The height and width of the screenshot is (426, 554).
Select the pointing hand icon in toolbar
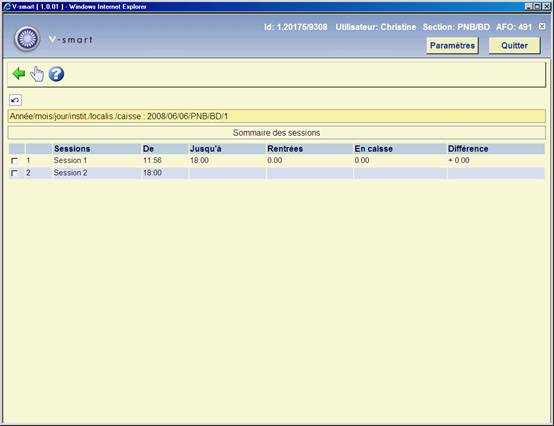click(x=37, y=74)
